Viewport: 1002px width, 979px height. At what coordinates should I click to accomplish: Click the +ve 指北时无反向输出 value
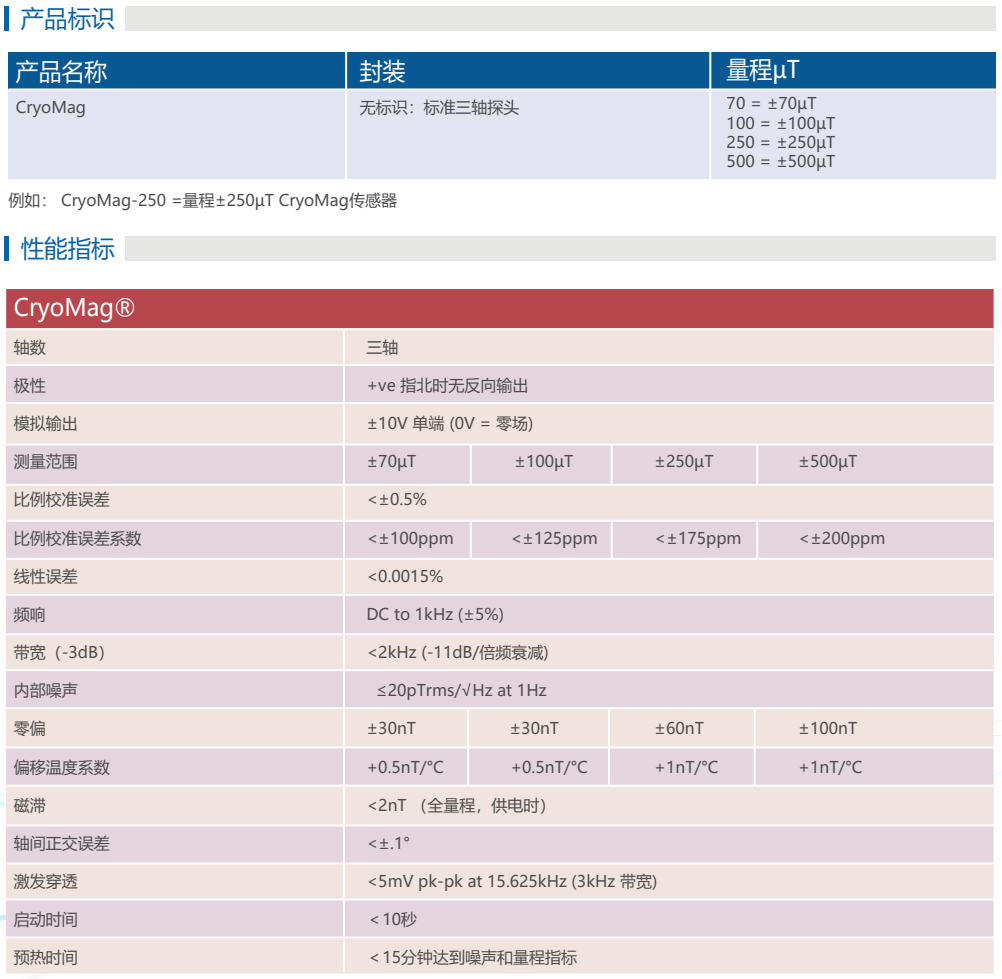(447, 386)
